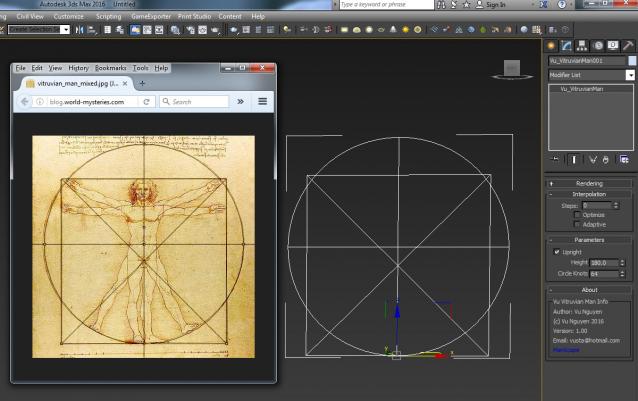Open the Create command panel tab
Viewport: 638px width, 401px height.
[551, 46]
